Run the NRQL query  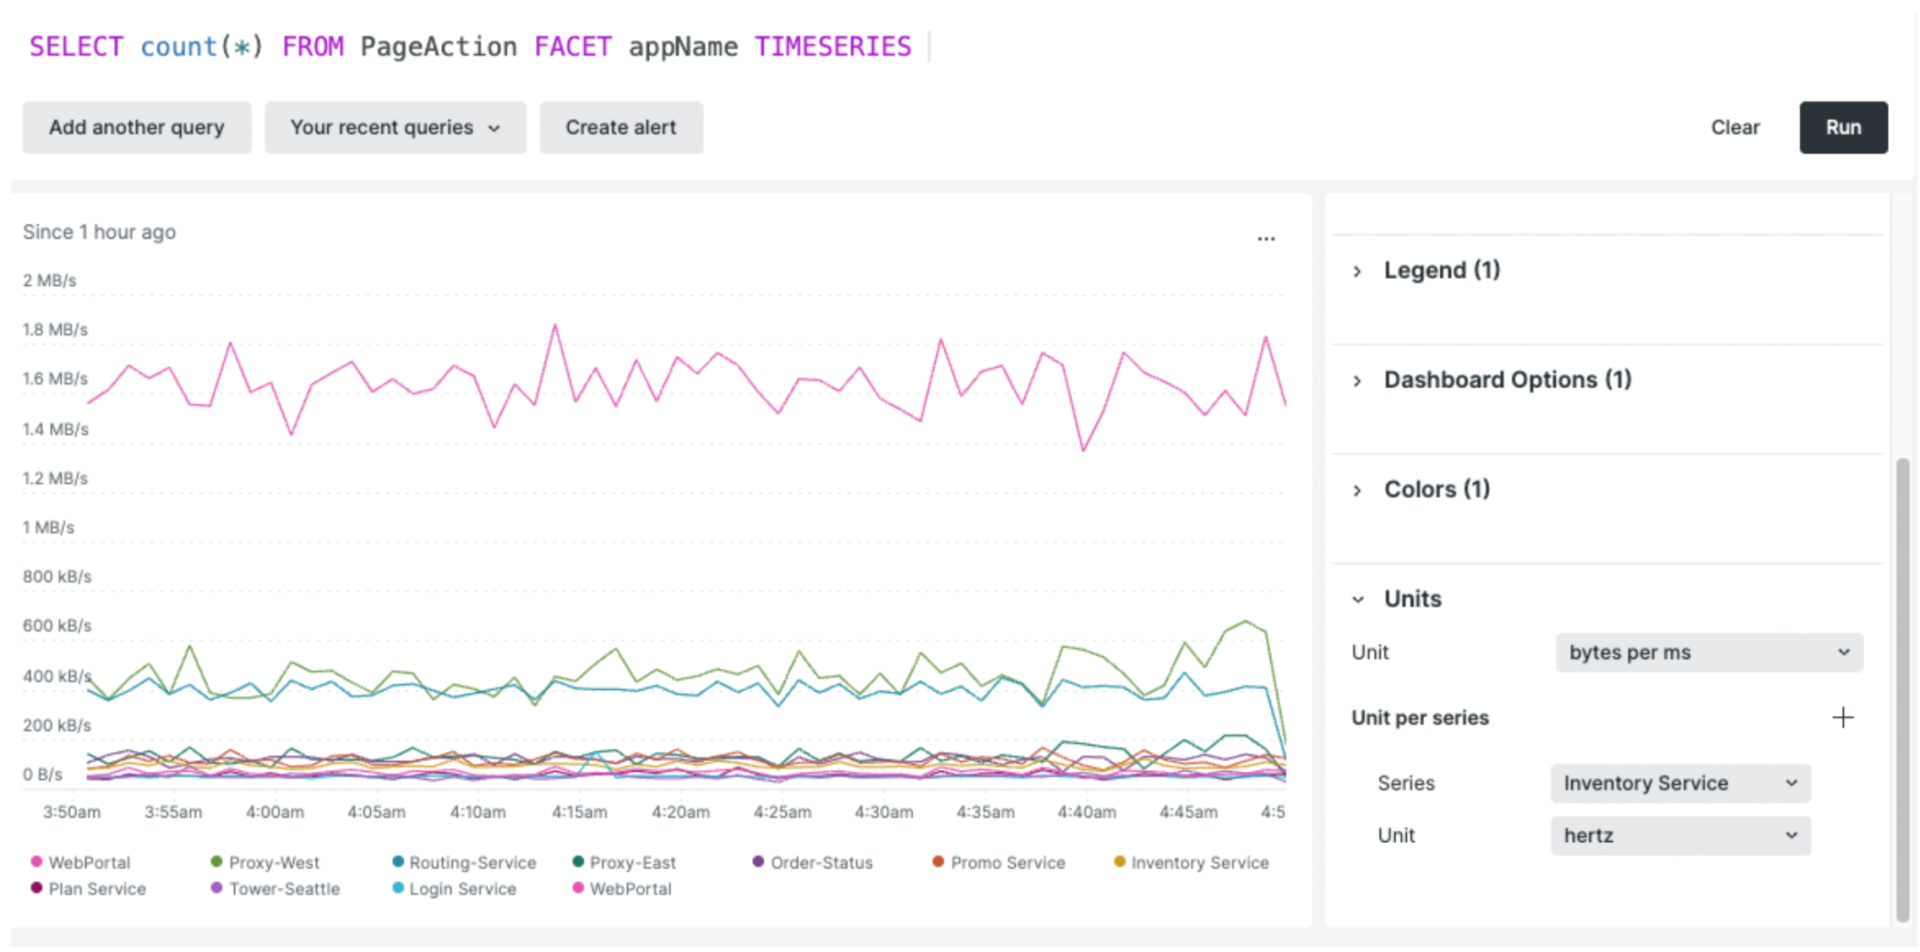[x=1843, y=127]
